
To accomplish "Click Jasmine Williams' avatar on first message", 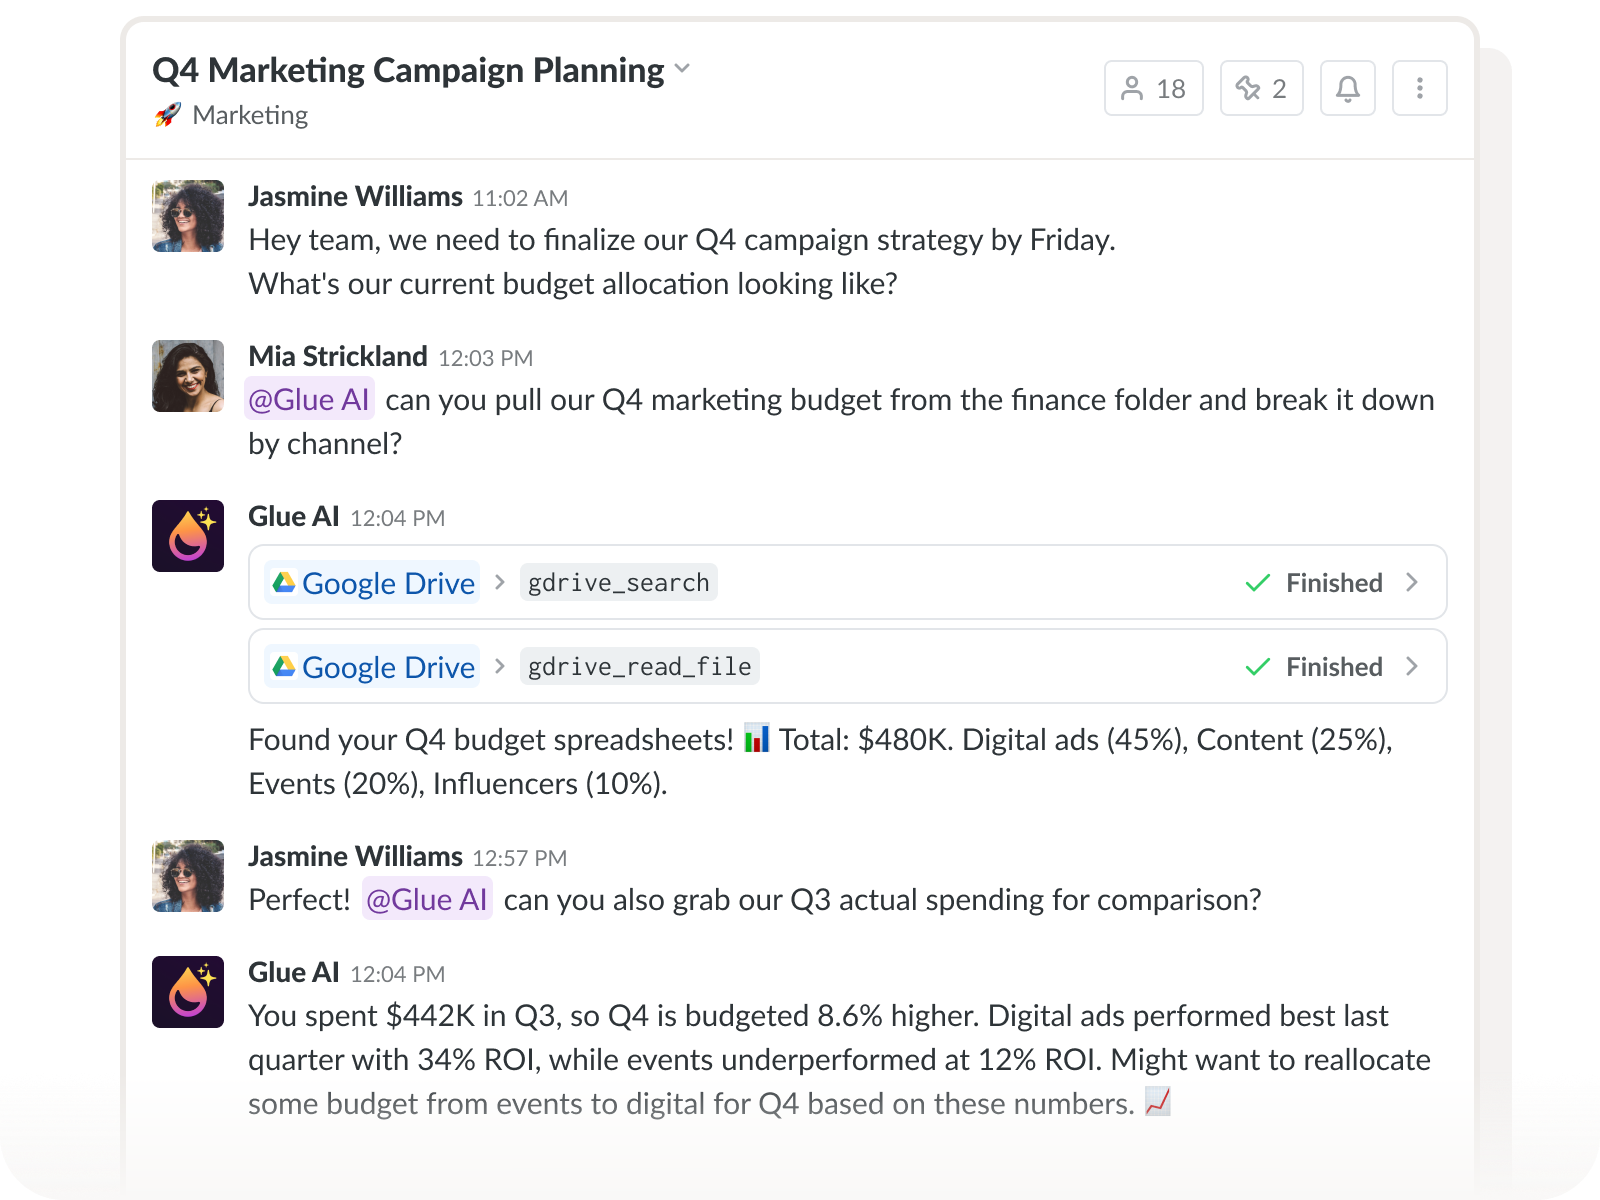I will tap(188, 216).
